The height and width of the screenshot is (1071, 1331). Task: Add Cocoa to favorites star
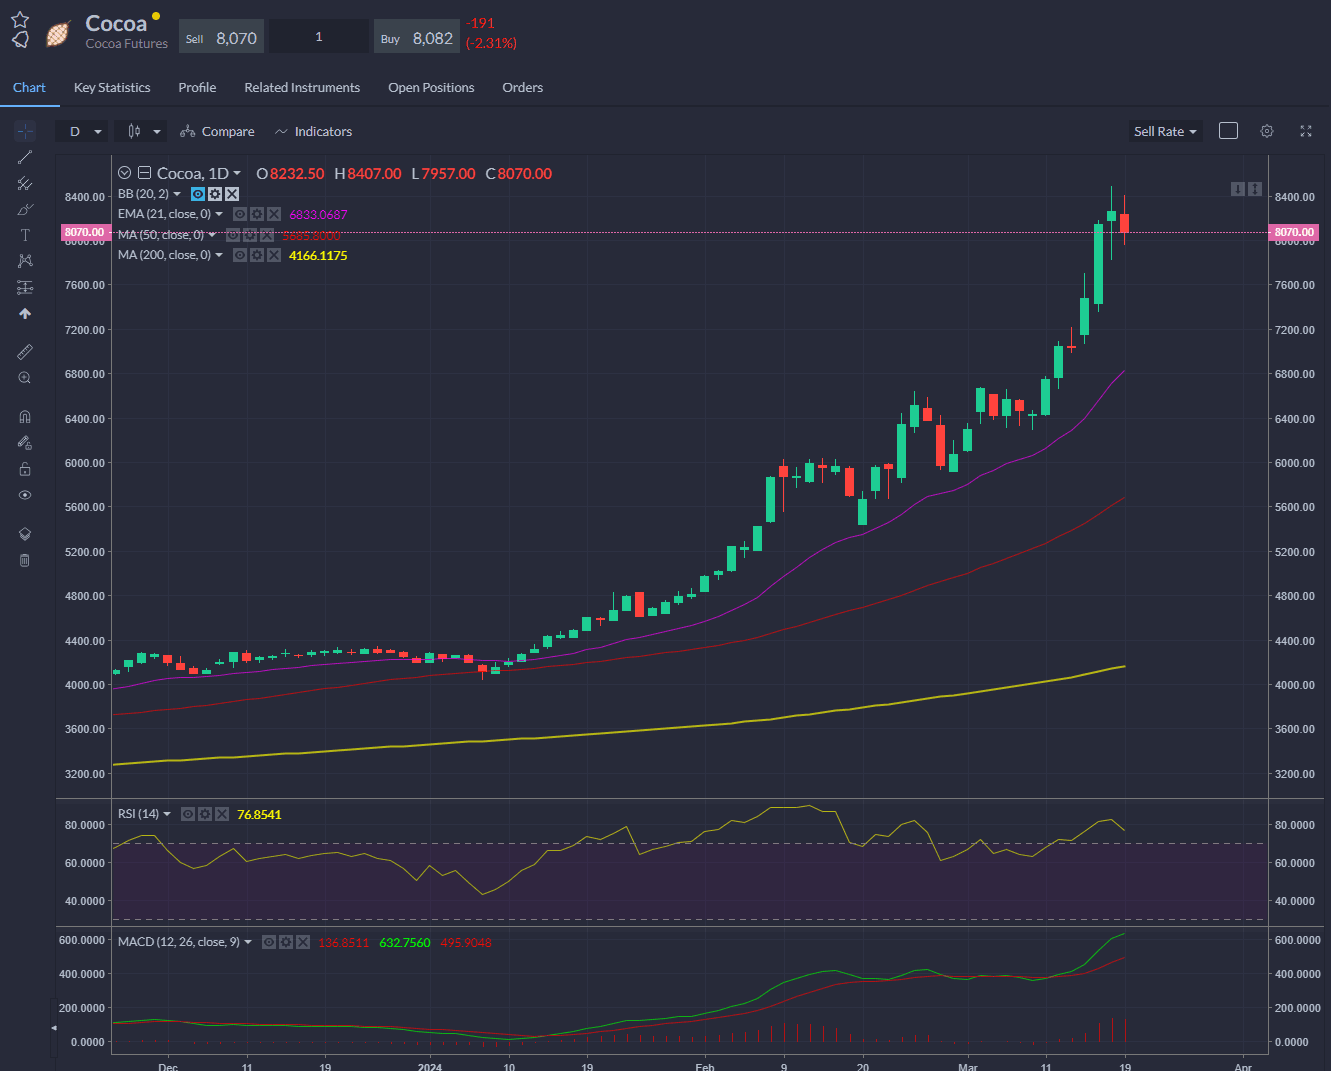[x=20, y=20]
